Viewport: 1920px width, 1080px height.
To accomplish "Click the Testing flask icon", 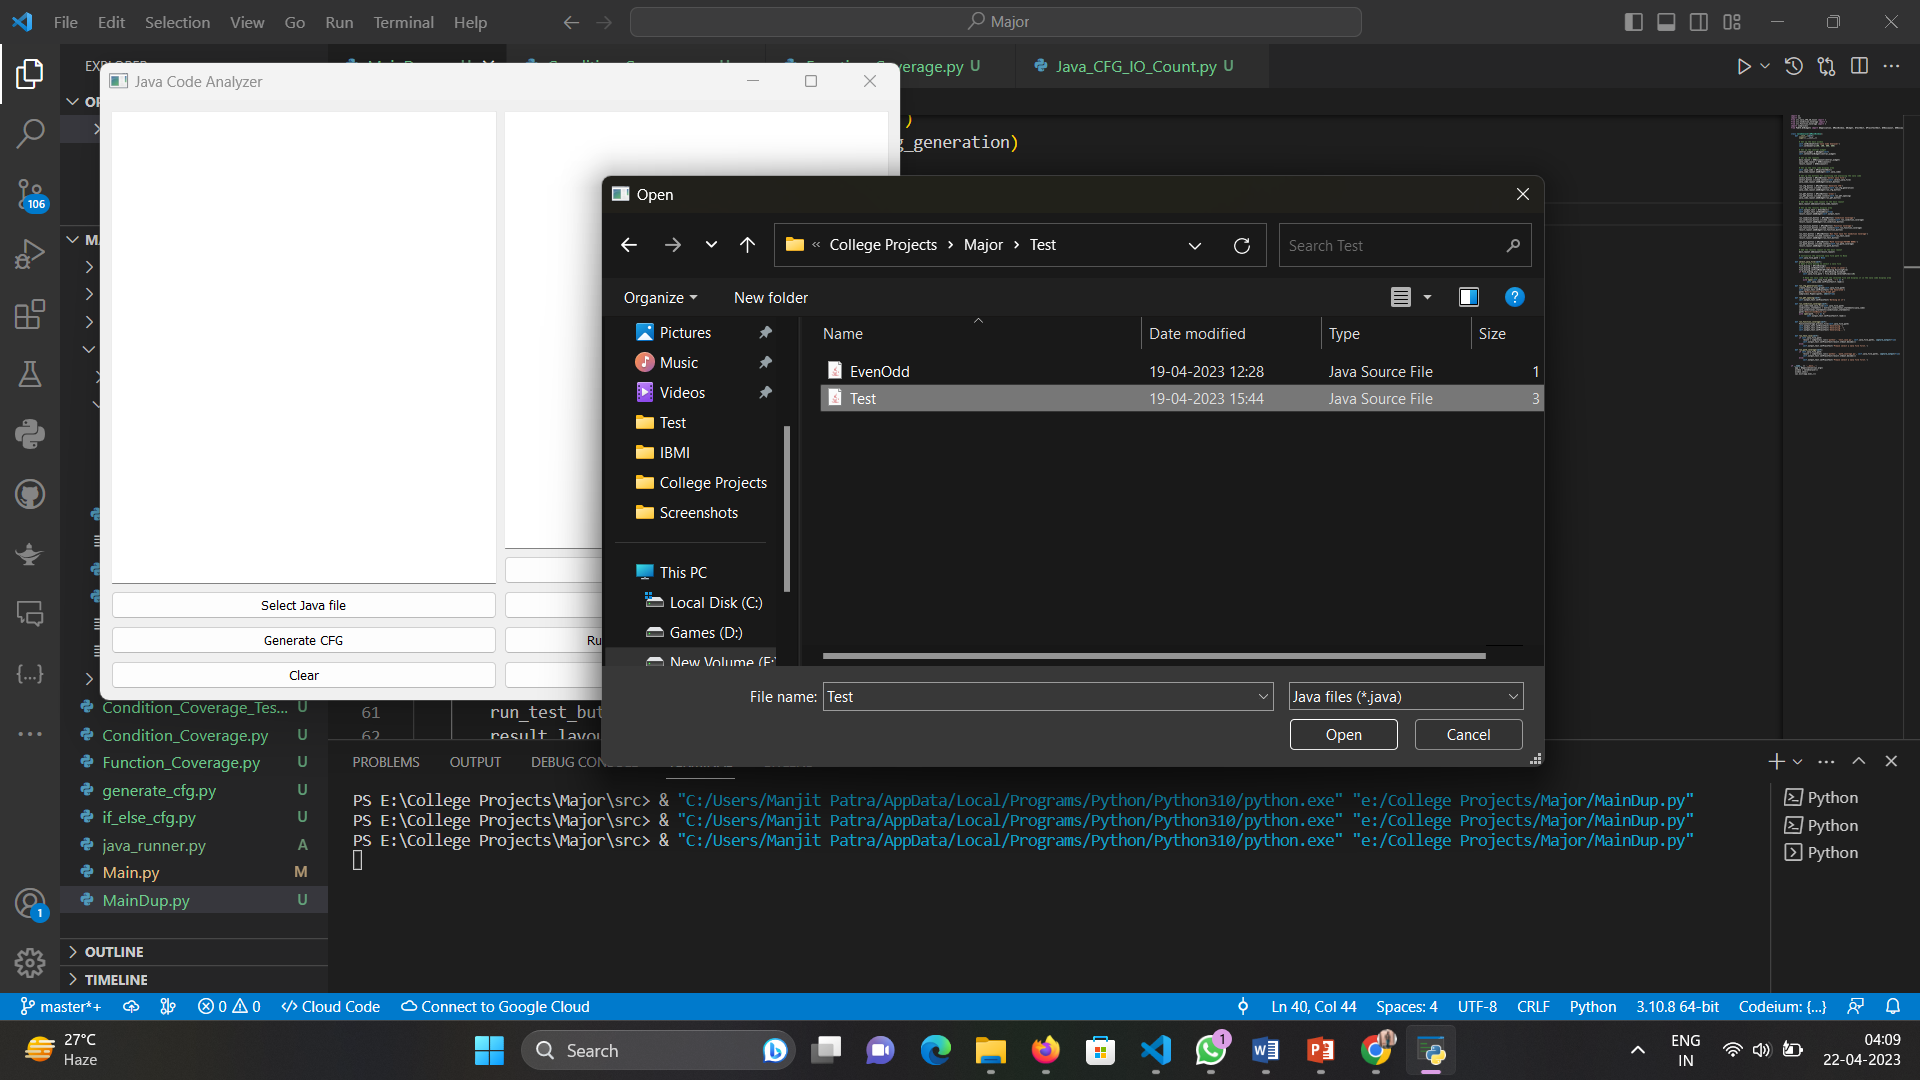I will point(30,374).
